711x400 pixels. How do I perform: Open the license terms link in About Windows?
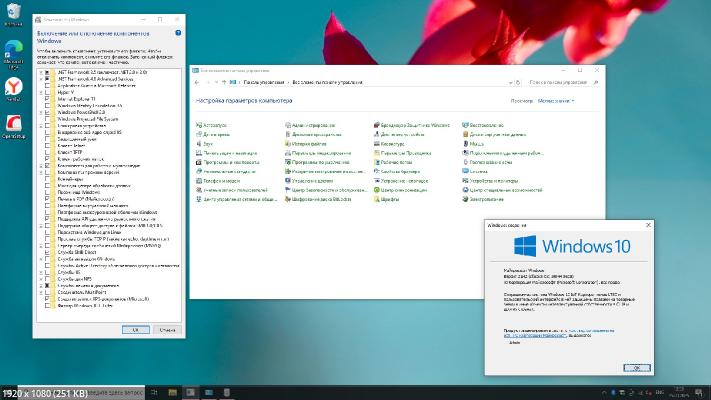point(559,333)
